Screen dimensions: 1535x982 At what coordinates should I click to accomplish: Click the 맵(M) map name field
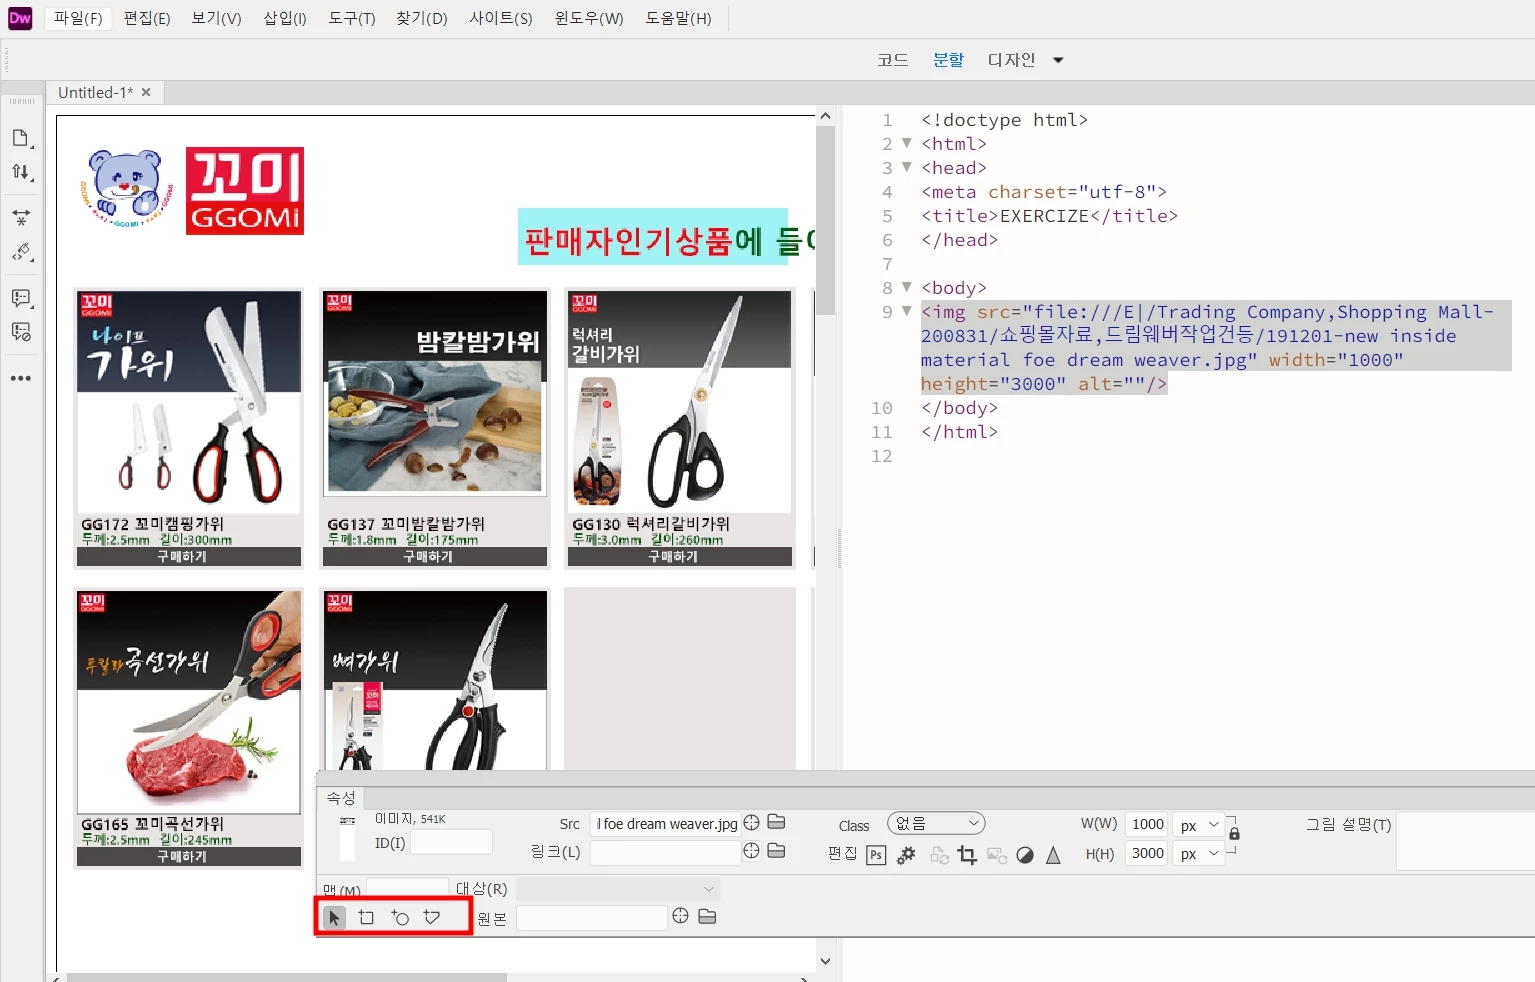coord(408,889)
